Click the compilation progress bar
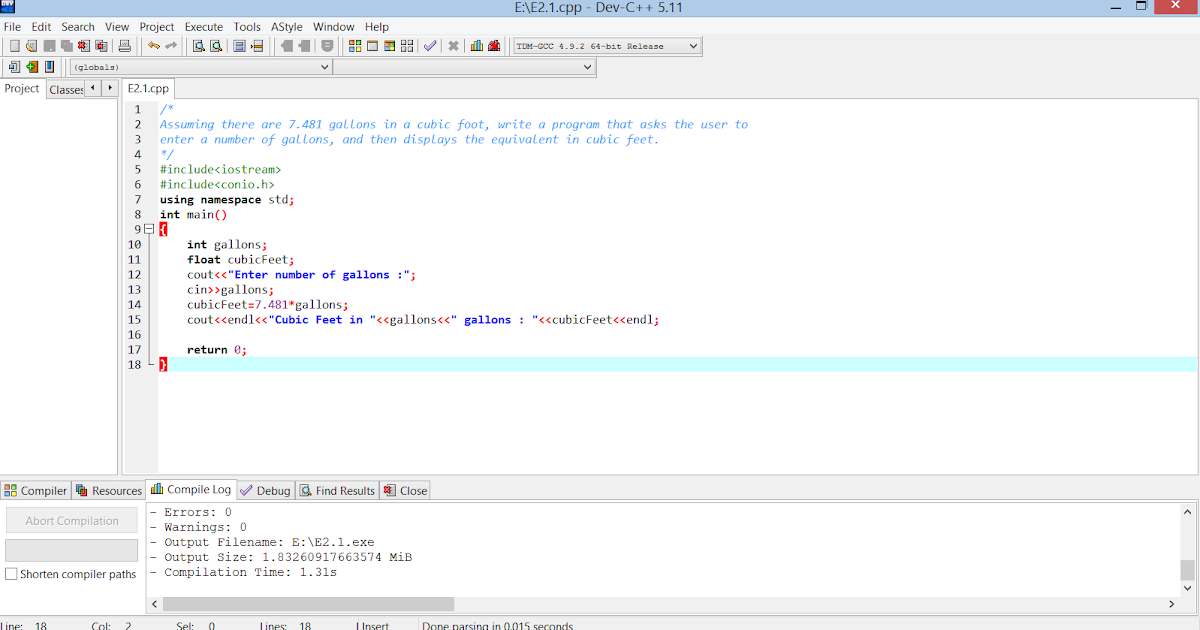1200x630 pixels. tap(72, 550)
